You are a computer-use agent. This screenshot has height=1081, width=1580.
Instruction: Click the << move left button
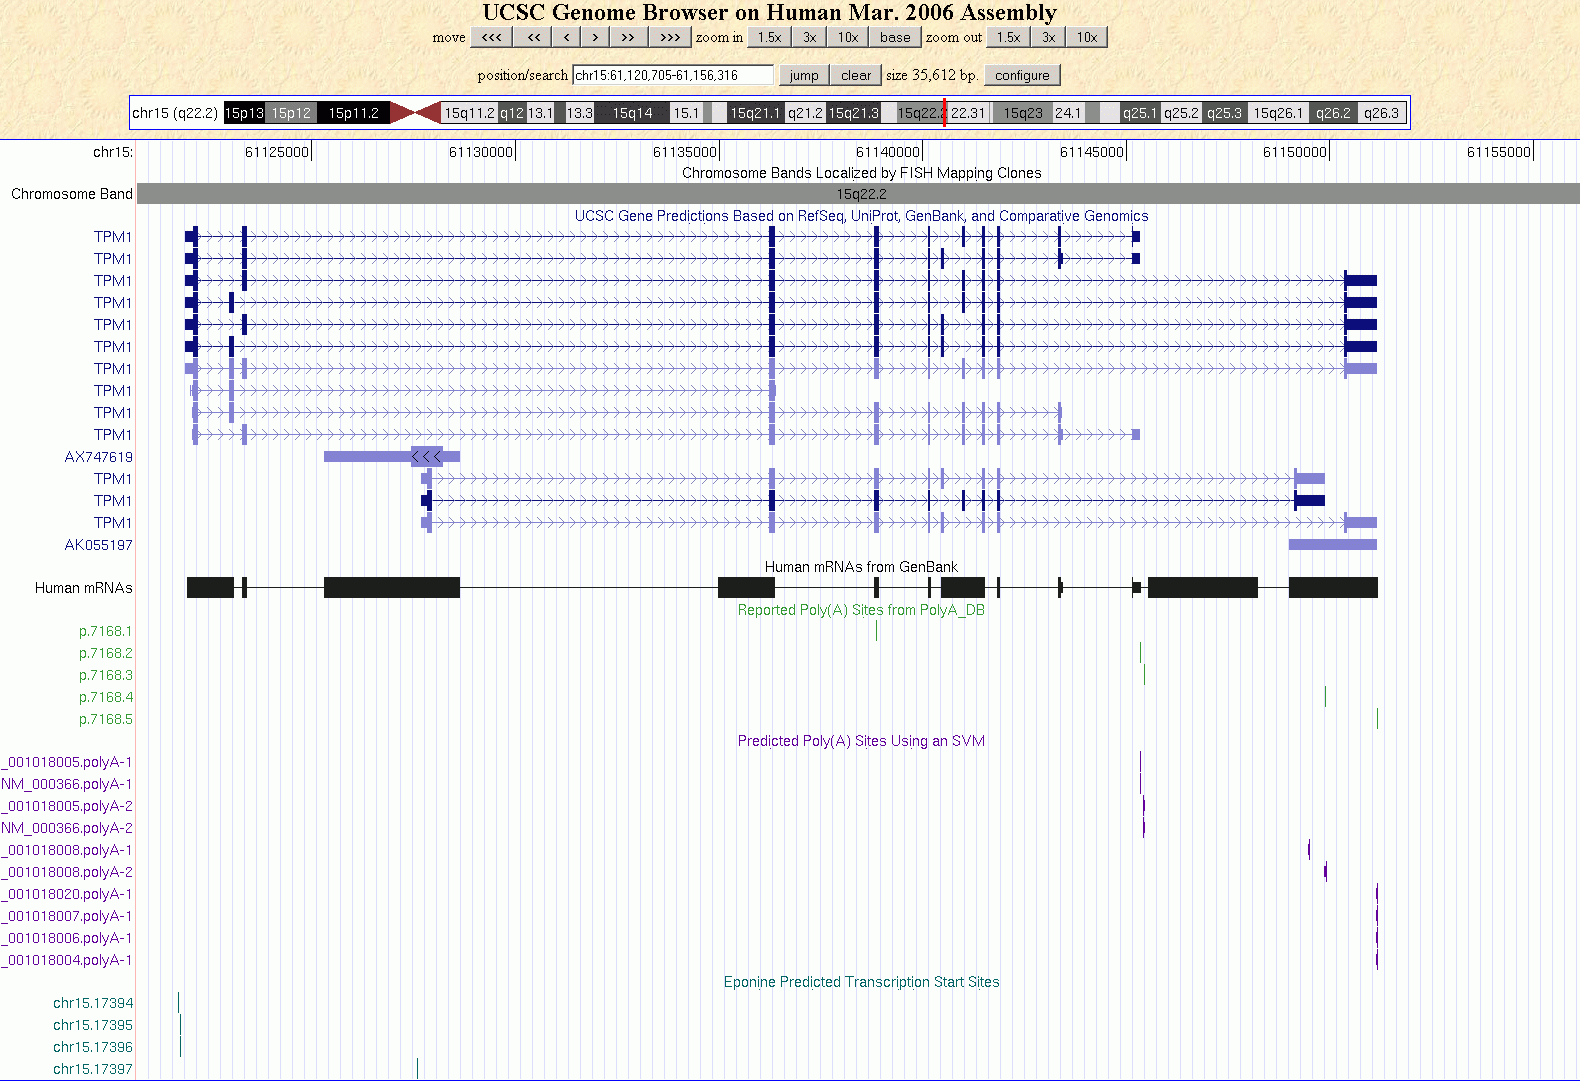534,37
